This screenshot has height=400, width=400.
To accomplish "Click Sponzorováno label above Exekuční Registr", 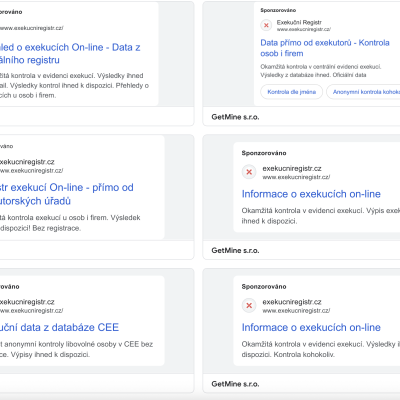I will click(x=278, y=10).
